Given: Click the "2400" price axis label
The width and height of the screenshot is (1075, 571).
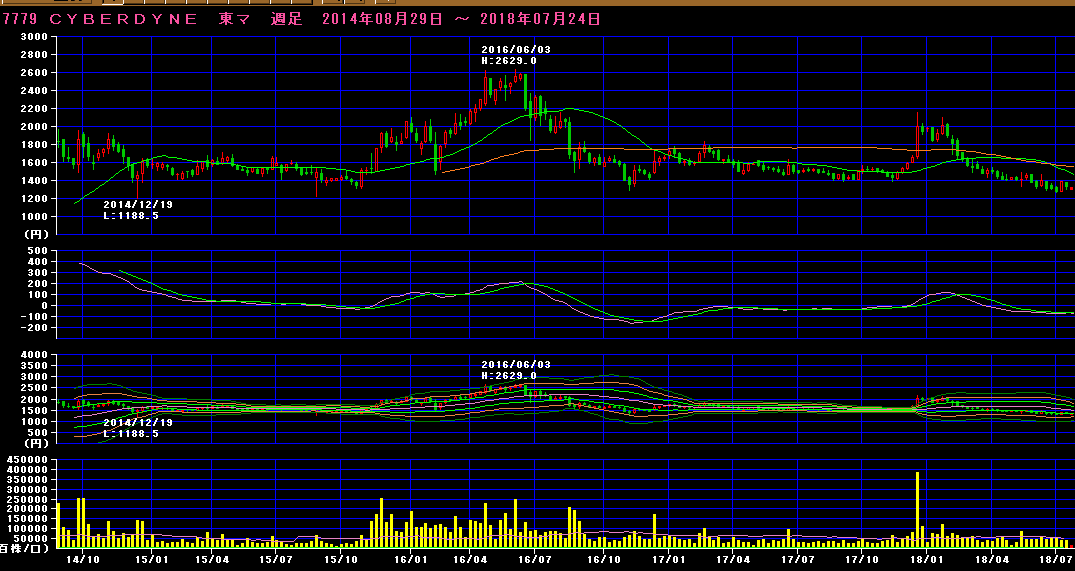Looking at the screenshot, I should pos(34,90).
